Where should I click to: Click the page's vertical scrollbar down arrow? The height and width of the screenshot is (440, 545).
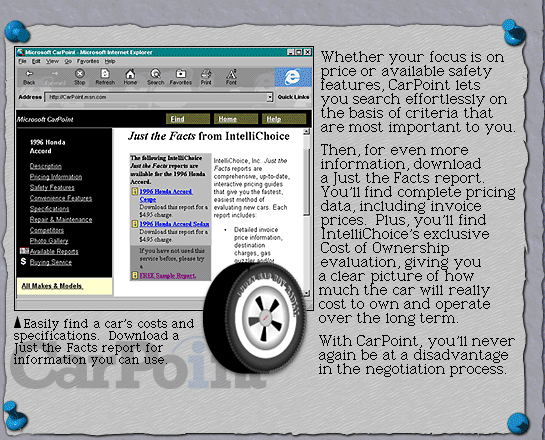click(307, 293)
